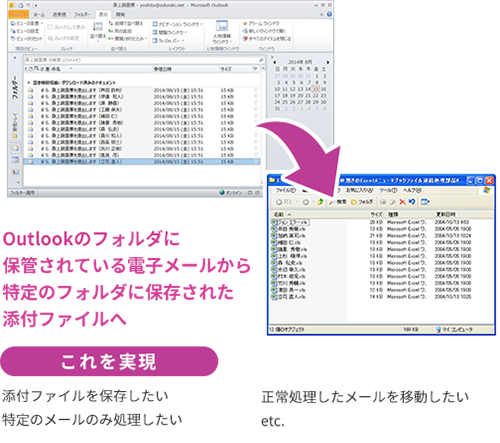Switch to the フォルダー ribbon tab

coord(82,14)
